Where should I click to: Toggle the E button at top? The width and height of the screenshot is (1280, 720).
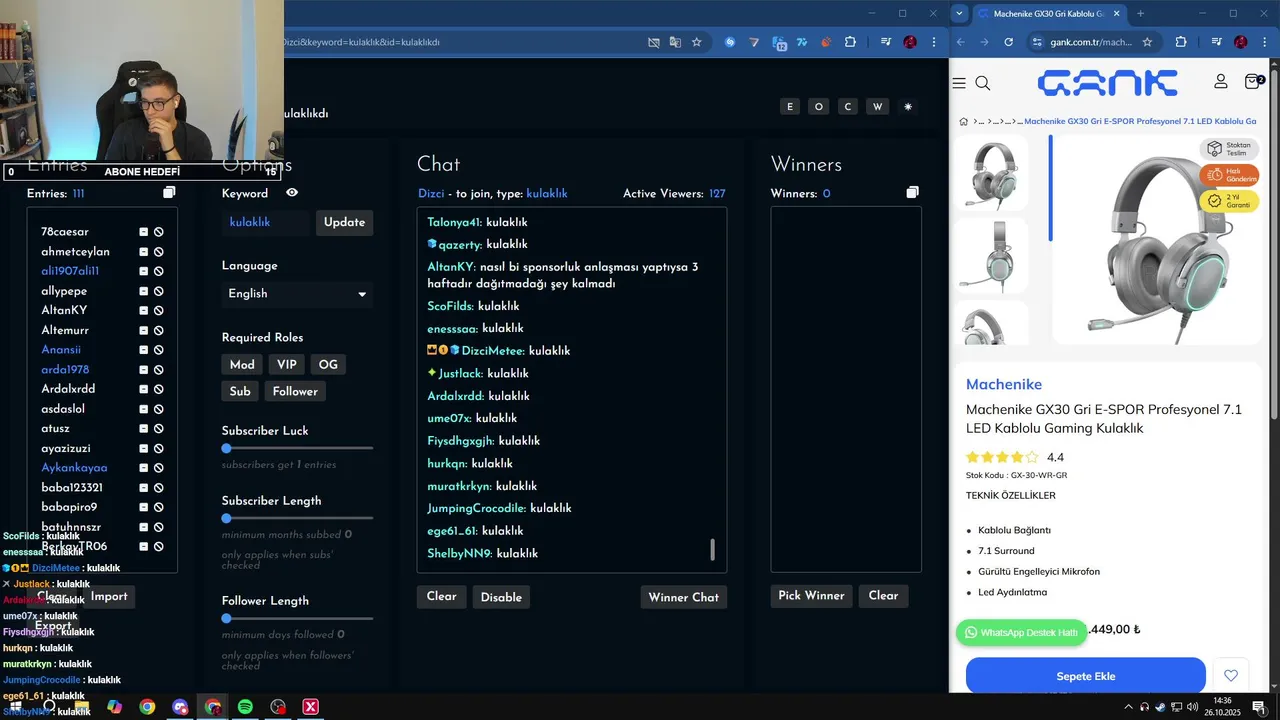tap(790, 107)
